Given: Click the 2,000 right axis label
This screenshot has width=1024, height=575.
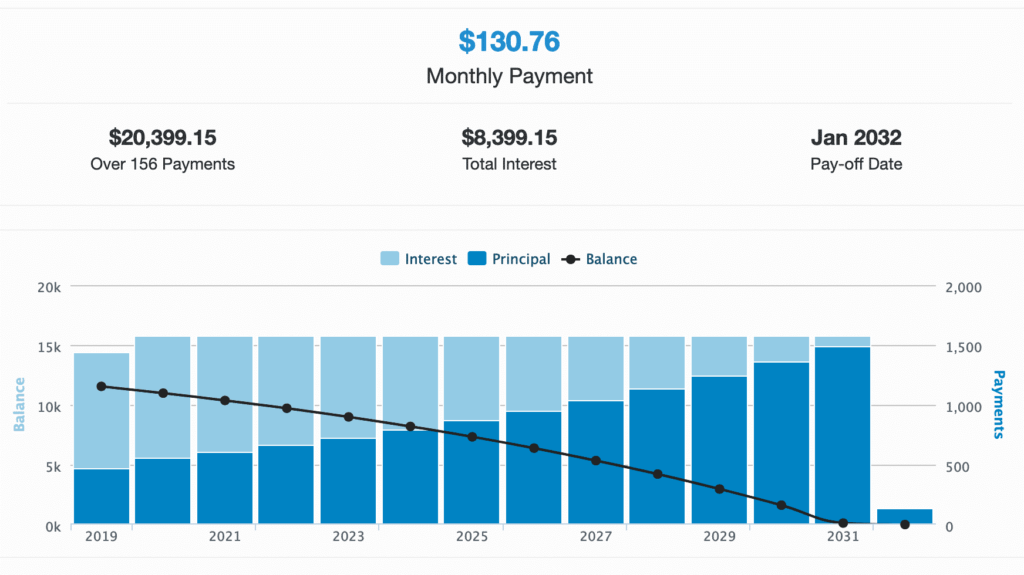Looking at the screenshot, I should point(963,288).
